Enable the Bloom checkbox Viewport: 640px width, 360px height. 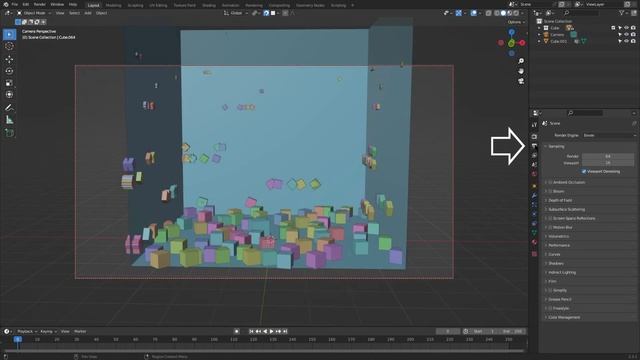coord(550,191)
